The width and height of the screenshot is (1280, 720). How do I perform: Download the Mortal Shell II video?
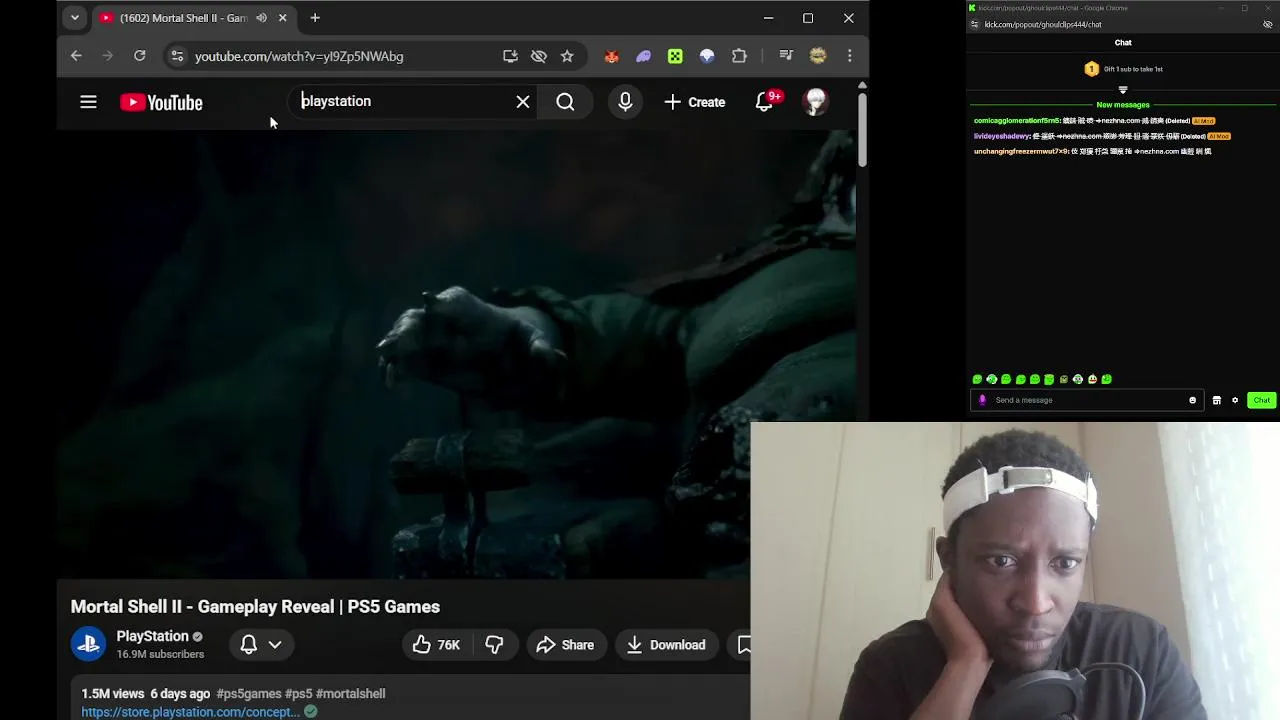tap(666, 645)
